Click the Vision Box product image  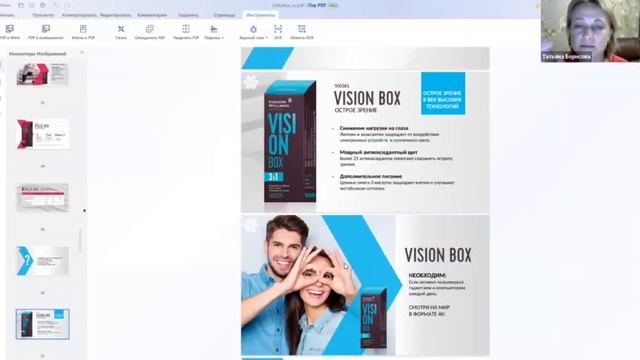290,142
